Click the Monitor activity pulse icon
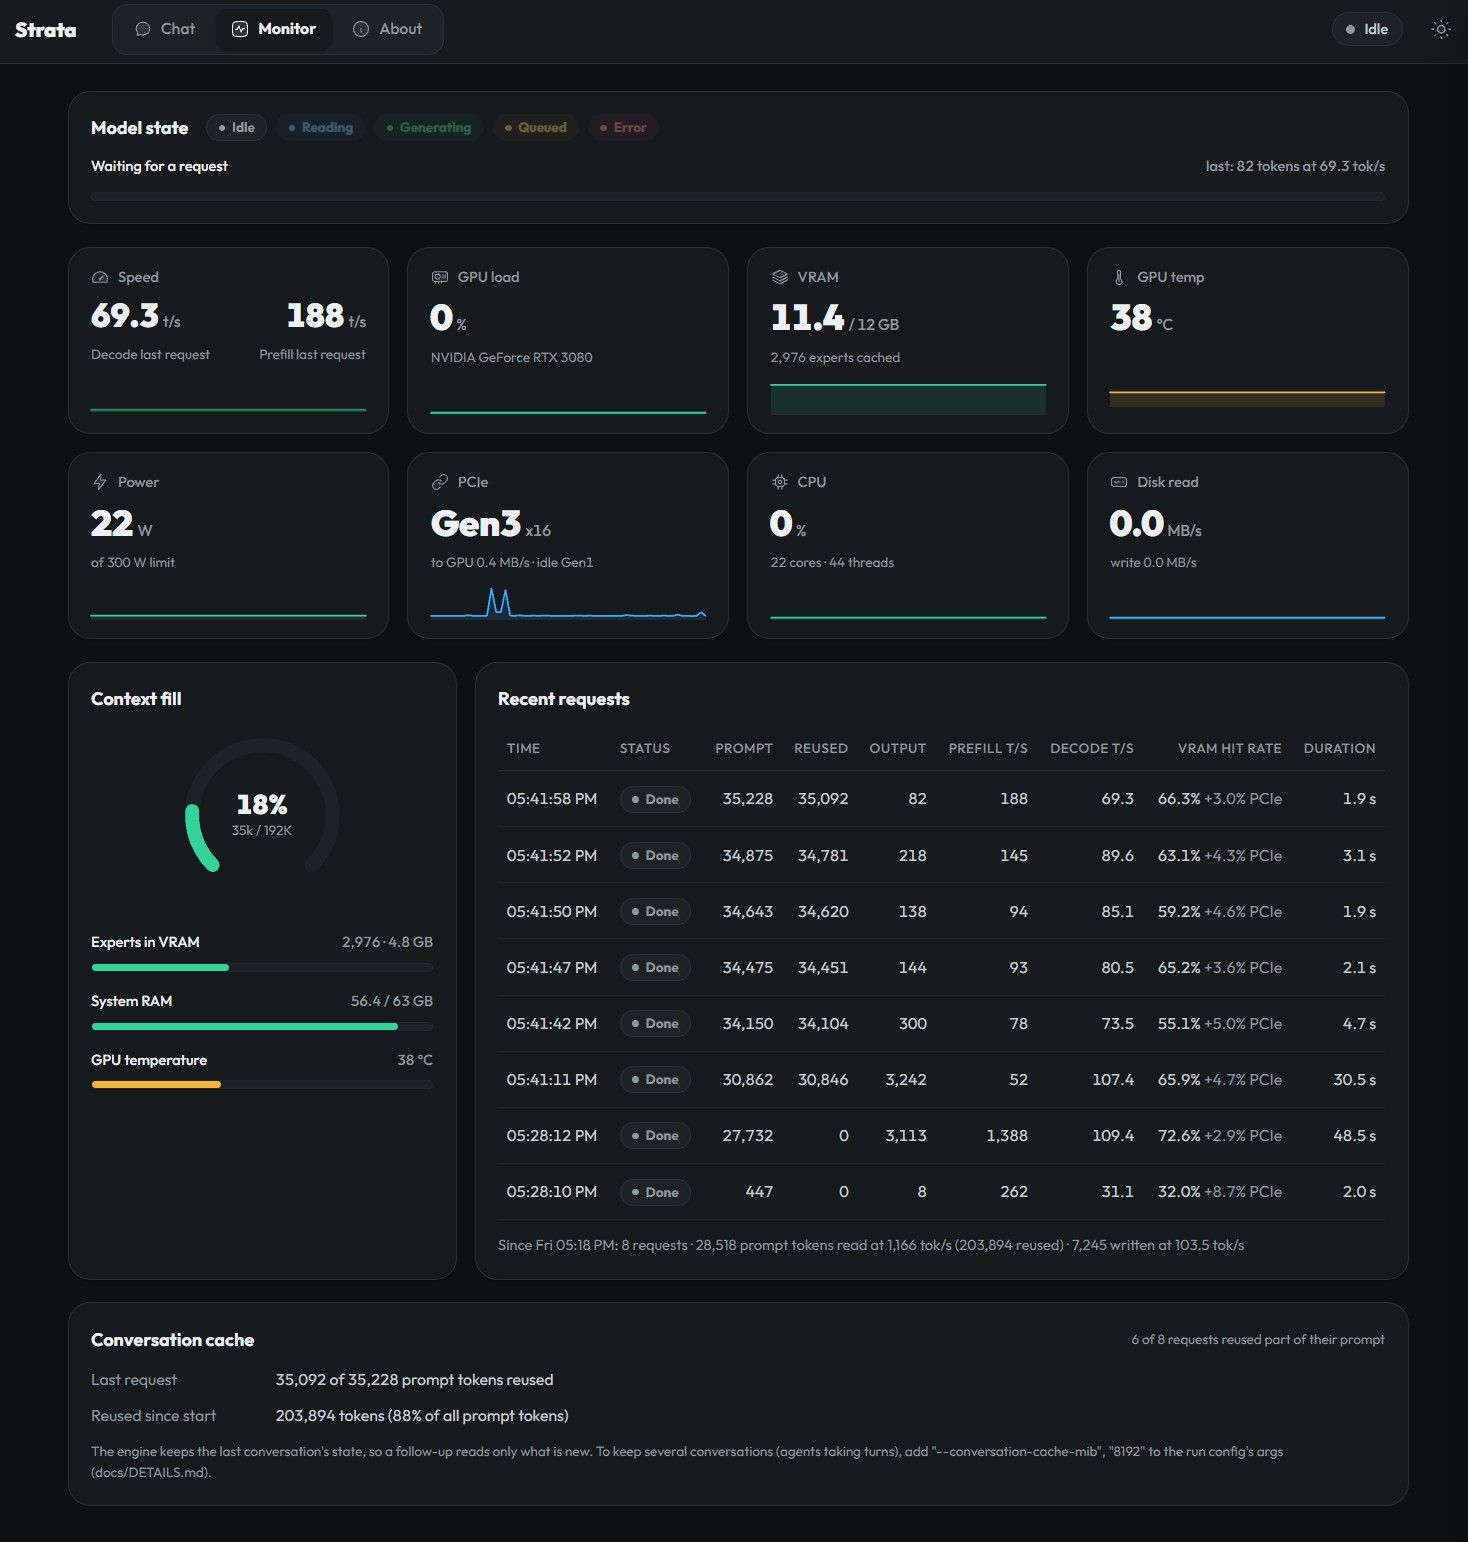The height and width of the screenshot is (1542, 1468). pyautogui.click(x=240, y=29)
